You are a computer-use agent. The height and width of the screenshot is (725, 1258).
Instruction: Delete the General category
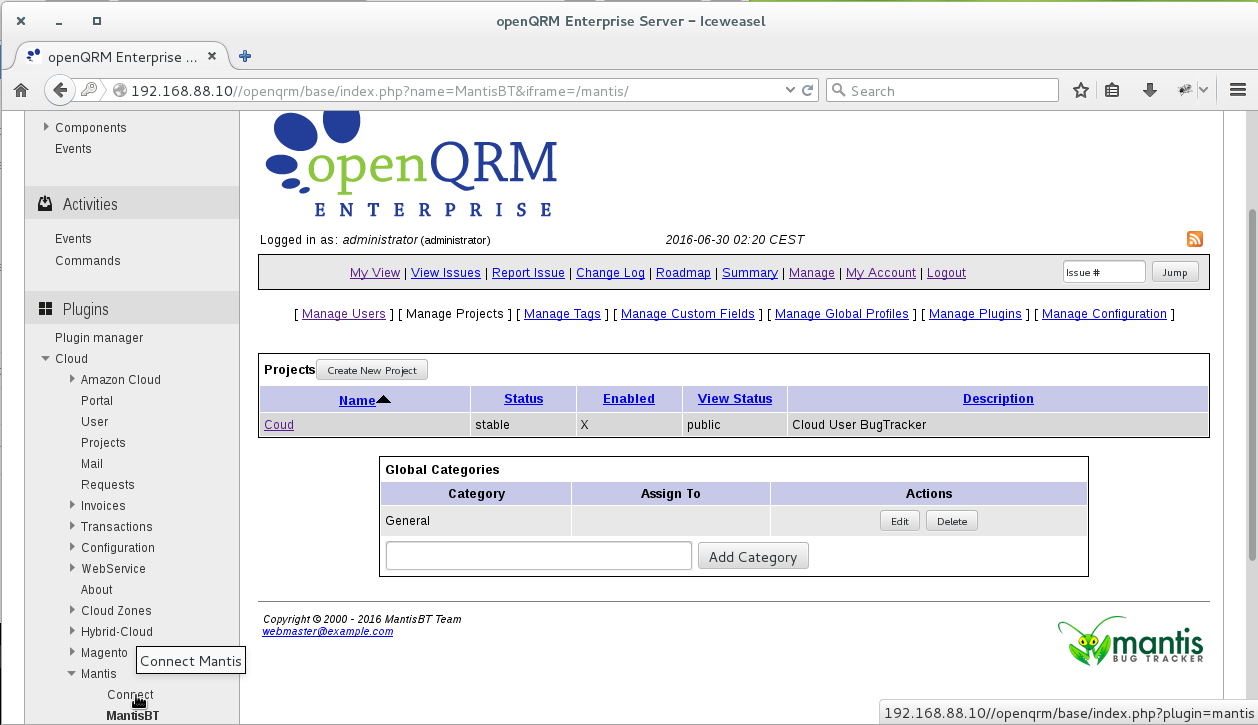952,521
